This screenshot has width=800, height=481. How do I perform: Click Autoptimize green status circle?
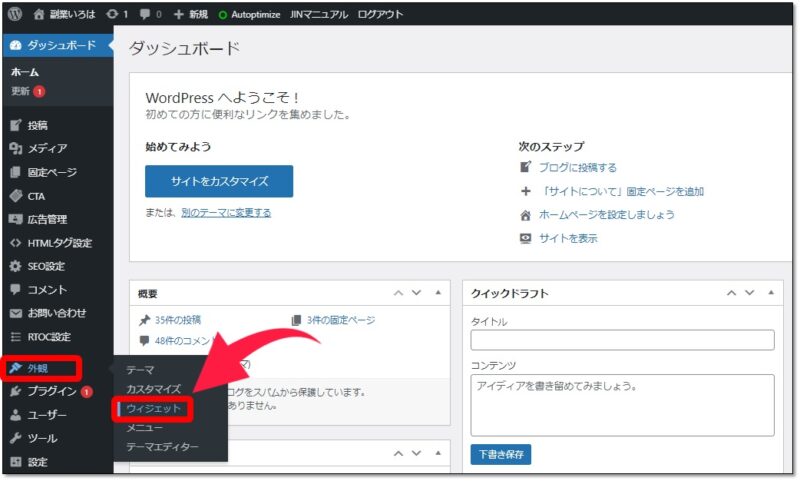222,15
